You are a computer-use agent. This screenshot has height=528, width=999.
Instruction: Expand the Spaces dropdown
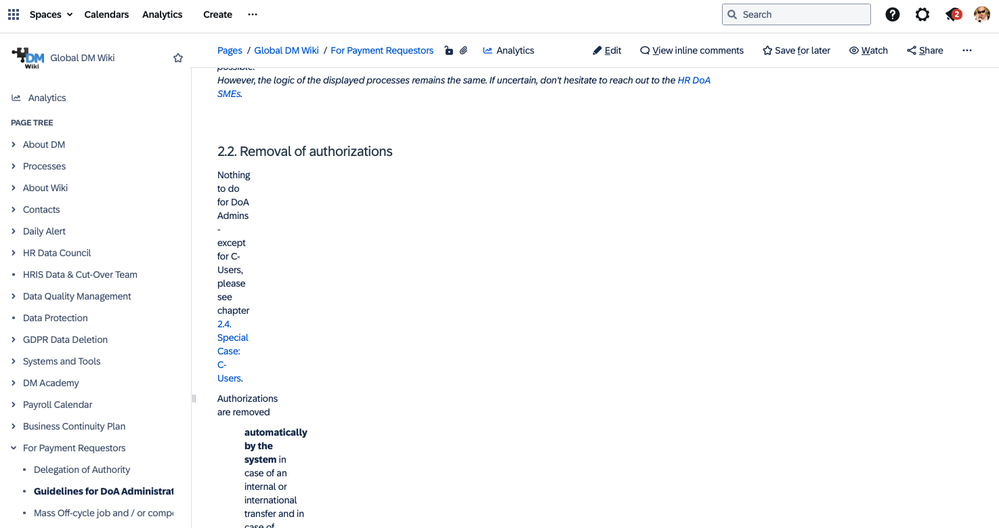click(51, 14)
